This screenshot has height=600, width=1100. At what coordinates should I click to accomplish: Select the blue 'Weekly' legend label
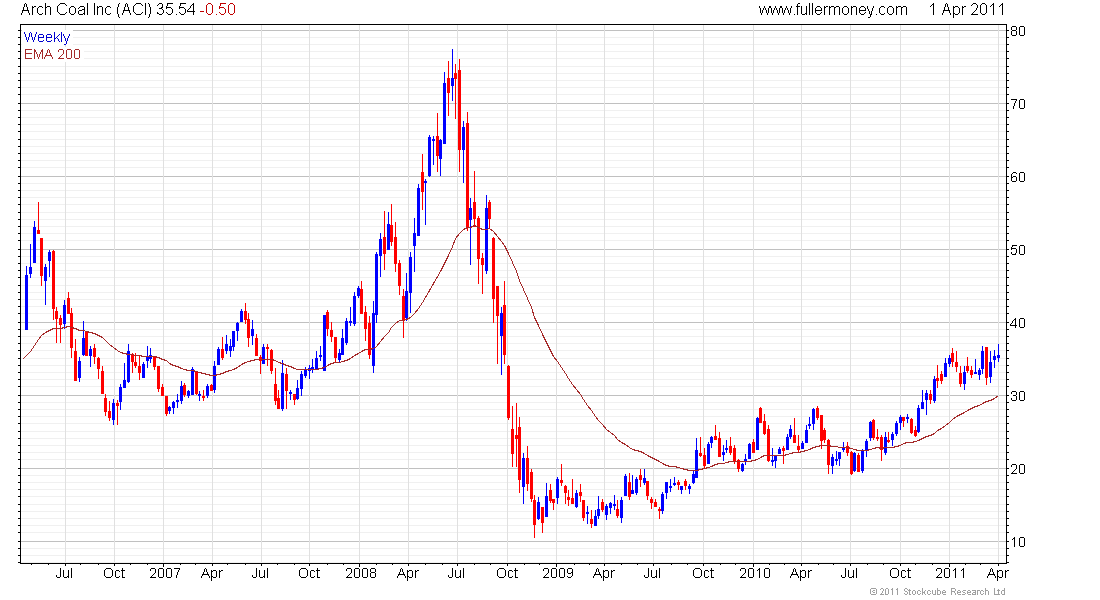pyautogui.click(x=47, y=37)
